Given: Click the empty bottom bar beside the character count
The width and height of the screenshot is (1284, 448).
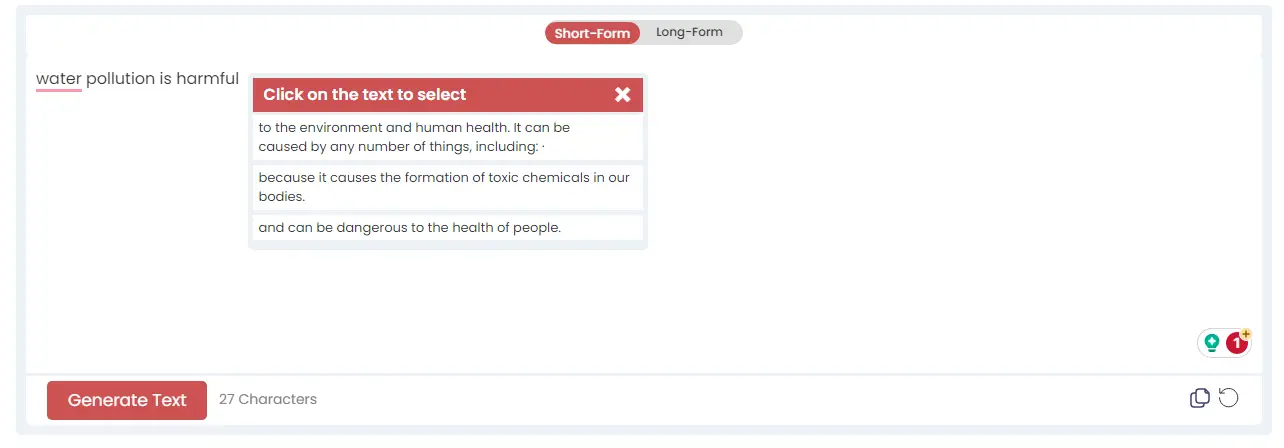Looking at the screenshot, I should [750, 400].
